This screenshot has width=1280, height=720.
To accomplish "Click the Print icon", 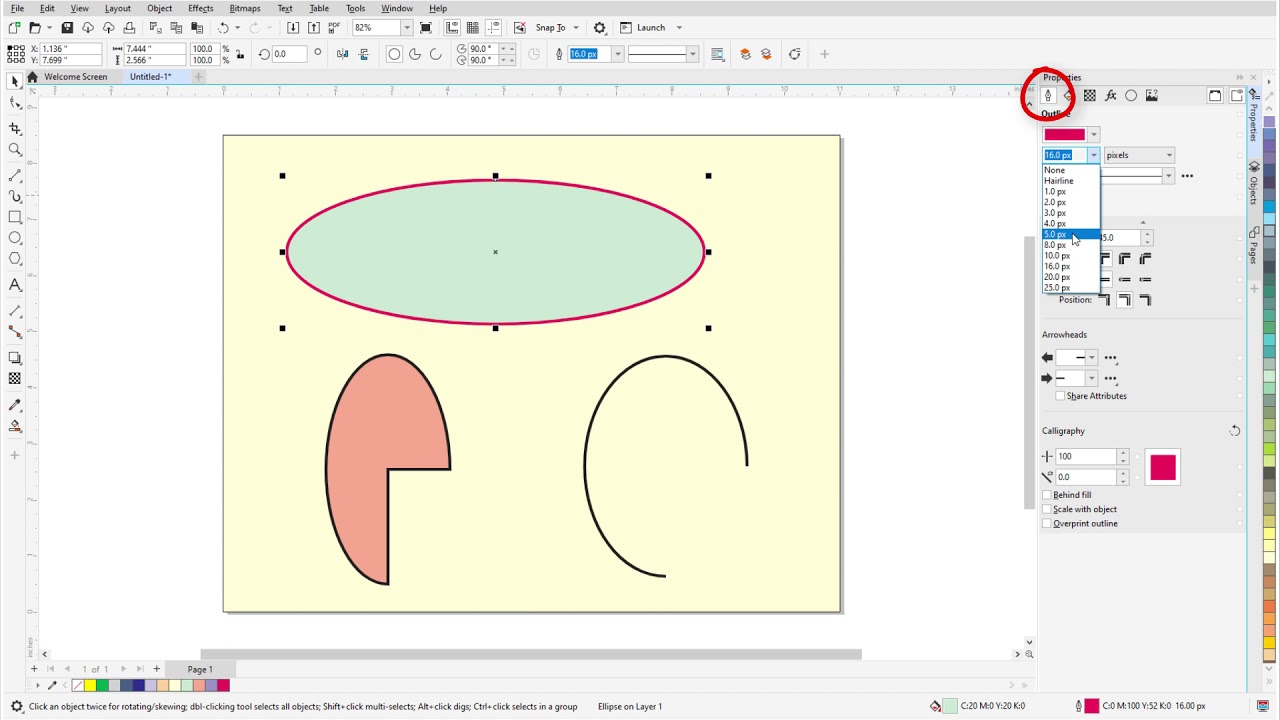I will point(129,28).
